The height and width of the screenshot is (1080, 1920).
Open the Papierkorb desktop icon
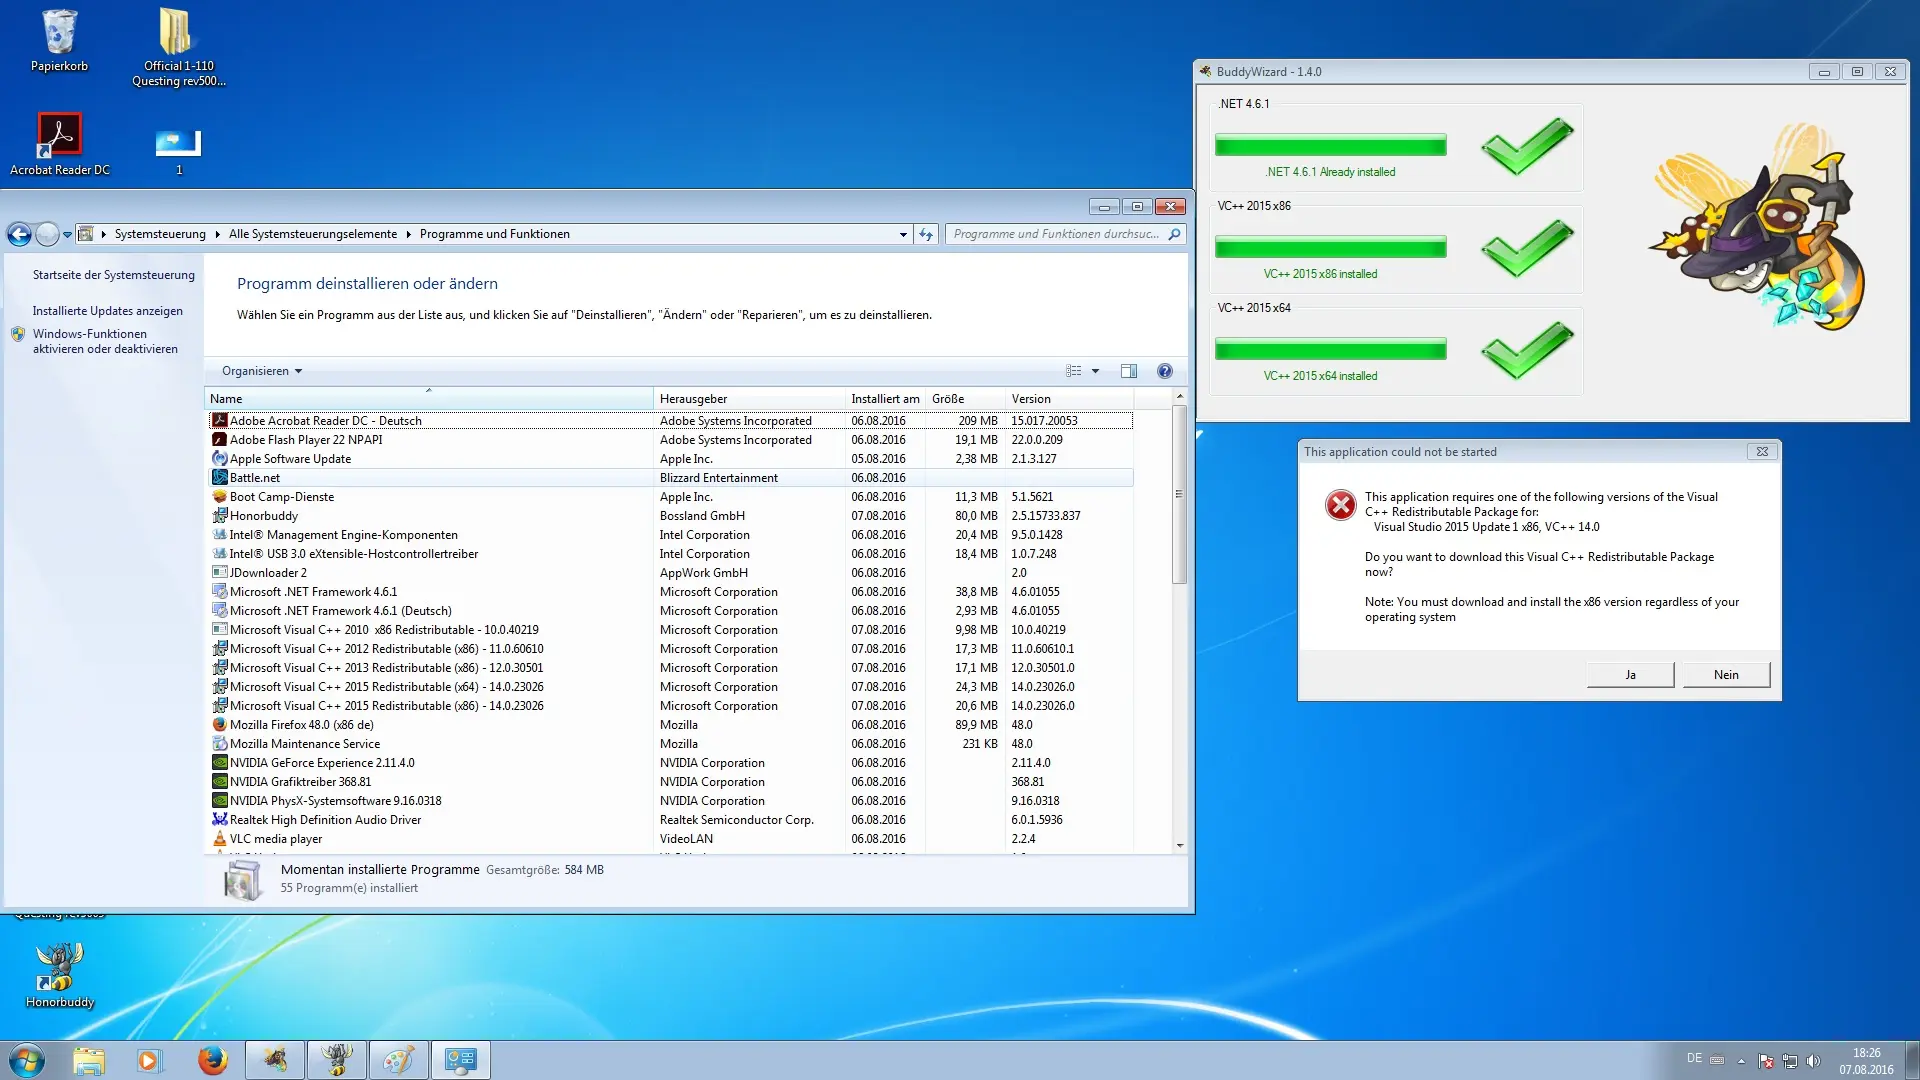coord(59,40)
